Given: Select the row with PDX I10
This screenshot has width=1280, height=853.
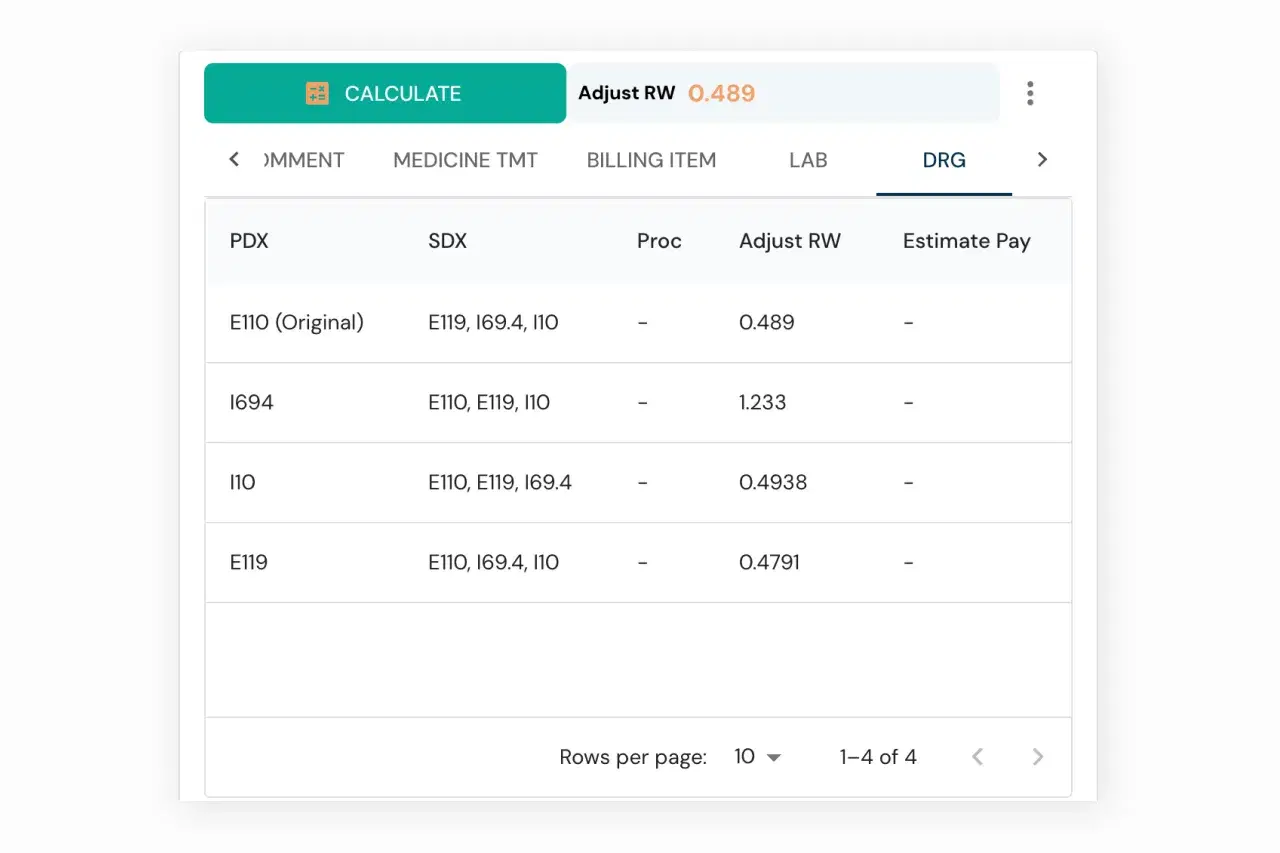Looking at the screenshot, I should [x=243, y=483].
